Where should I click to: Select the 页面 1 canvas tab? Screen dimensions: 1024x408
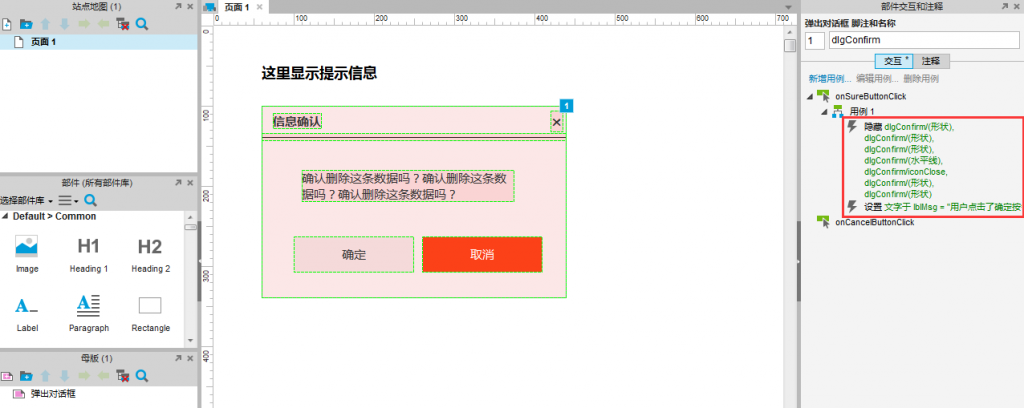click(x=235, y=7)
